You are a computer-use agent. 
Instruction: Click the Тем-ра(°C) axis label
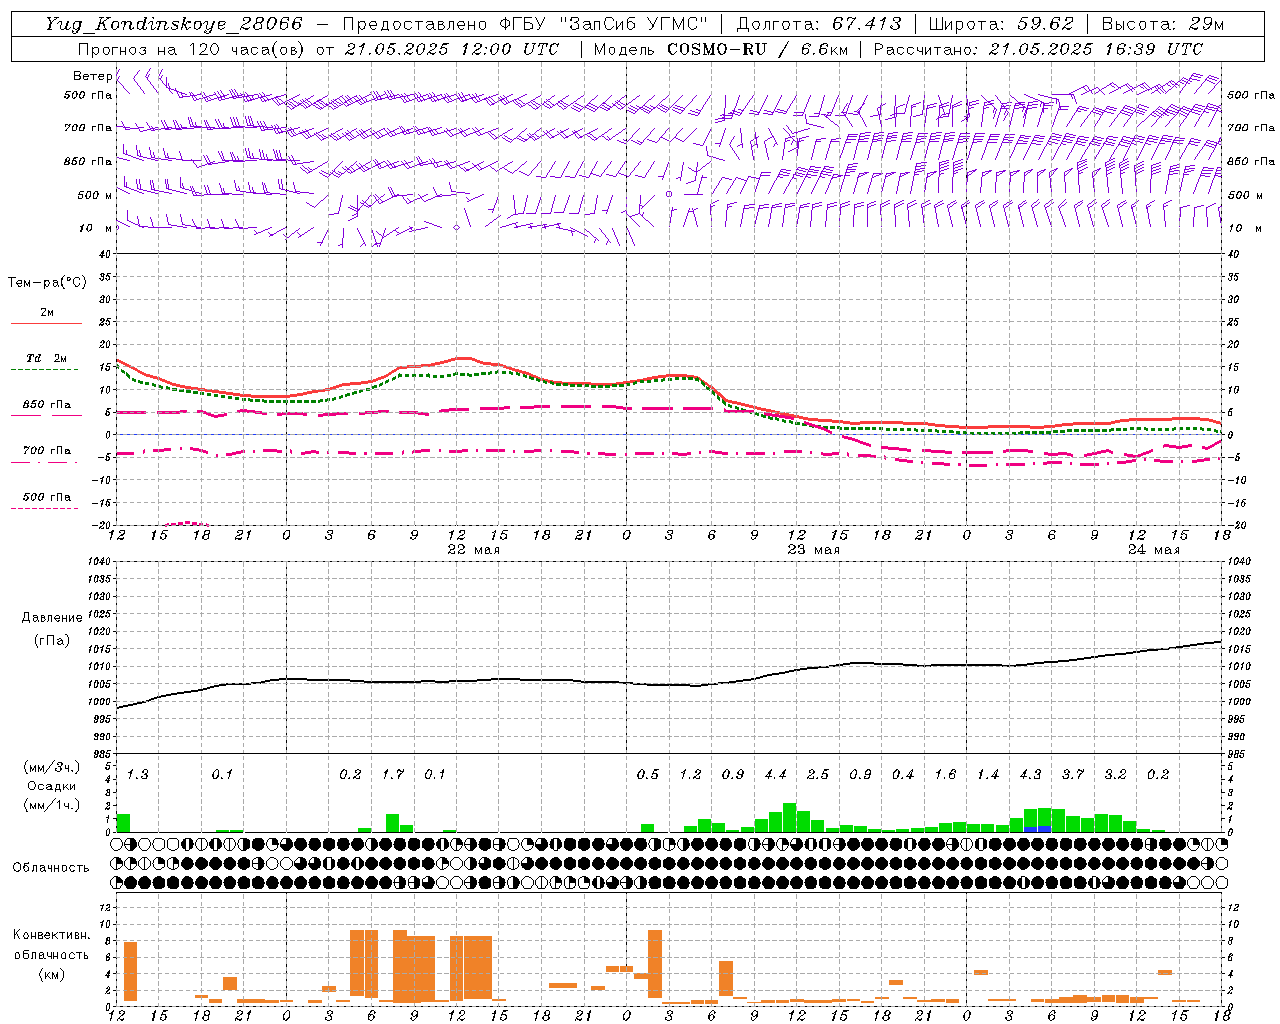pos(47,283)
